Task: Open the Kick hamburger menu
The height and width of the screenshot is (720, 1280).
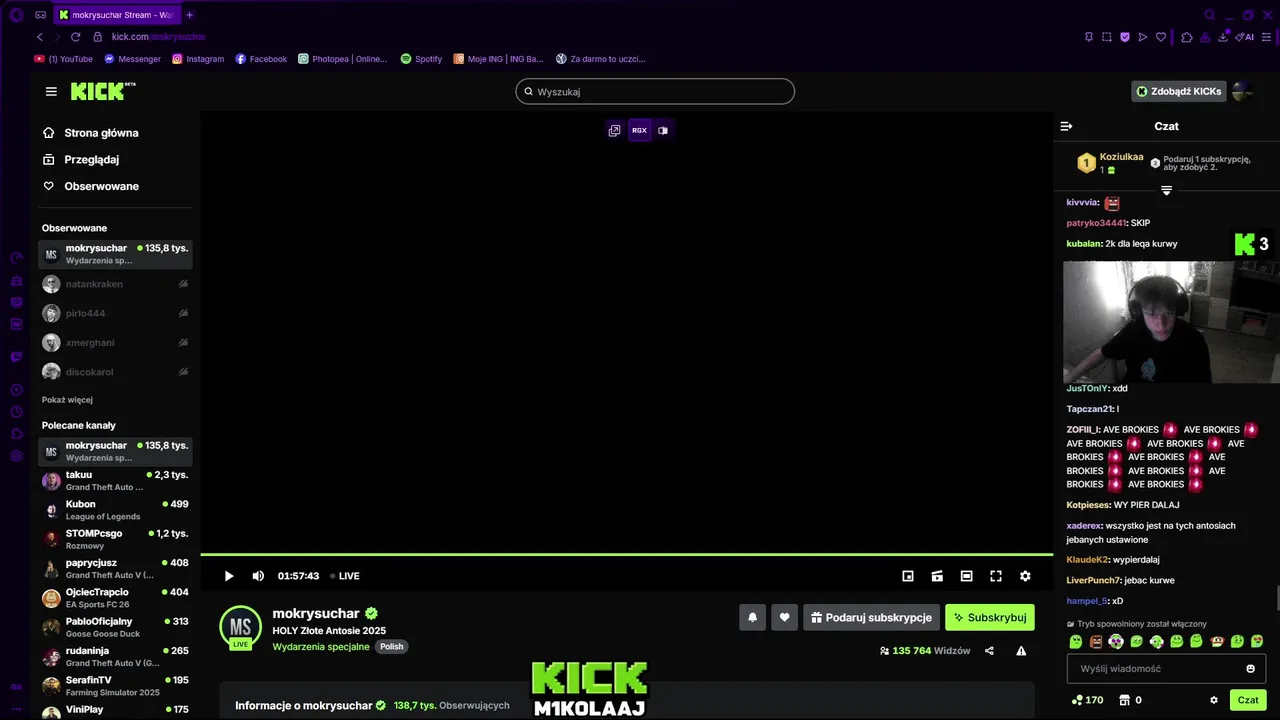Action: (51, 91)
